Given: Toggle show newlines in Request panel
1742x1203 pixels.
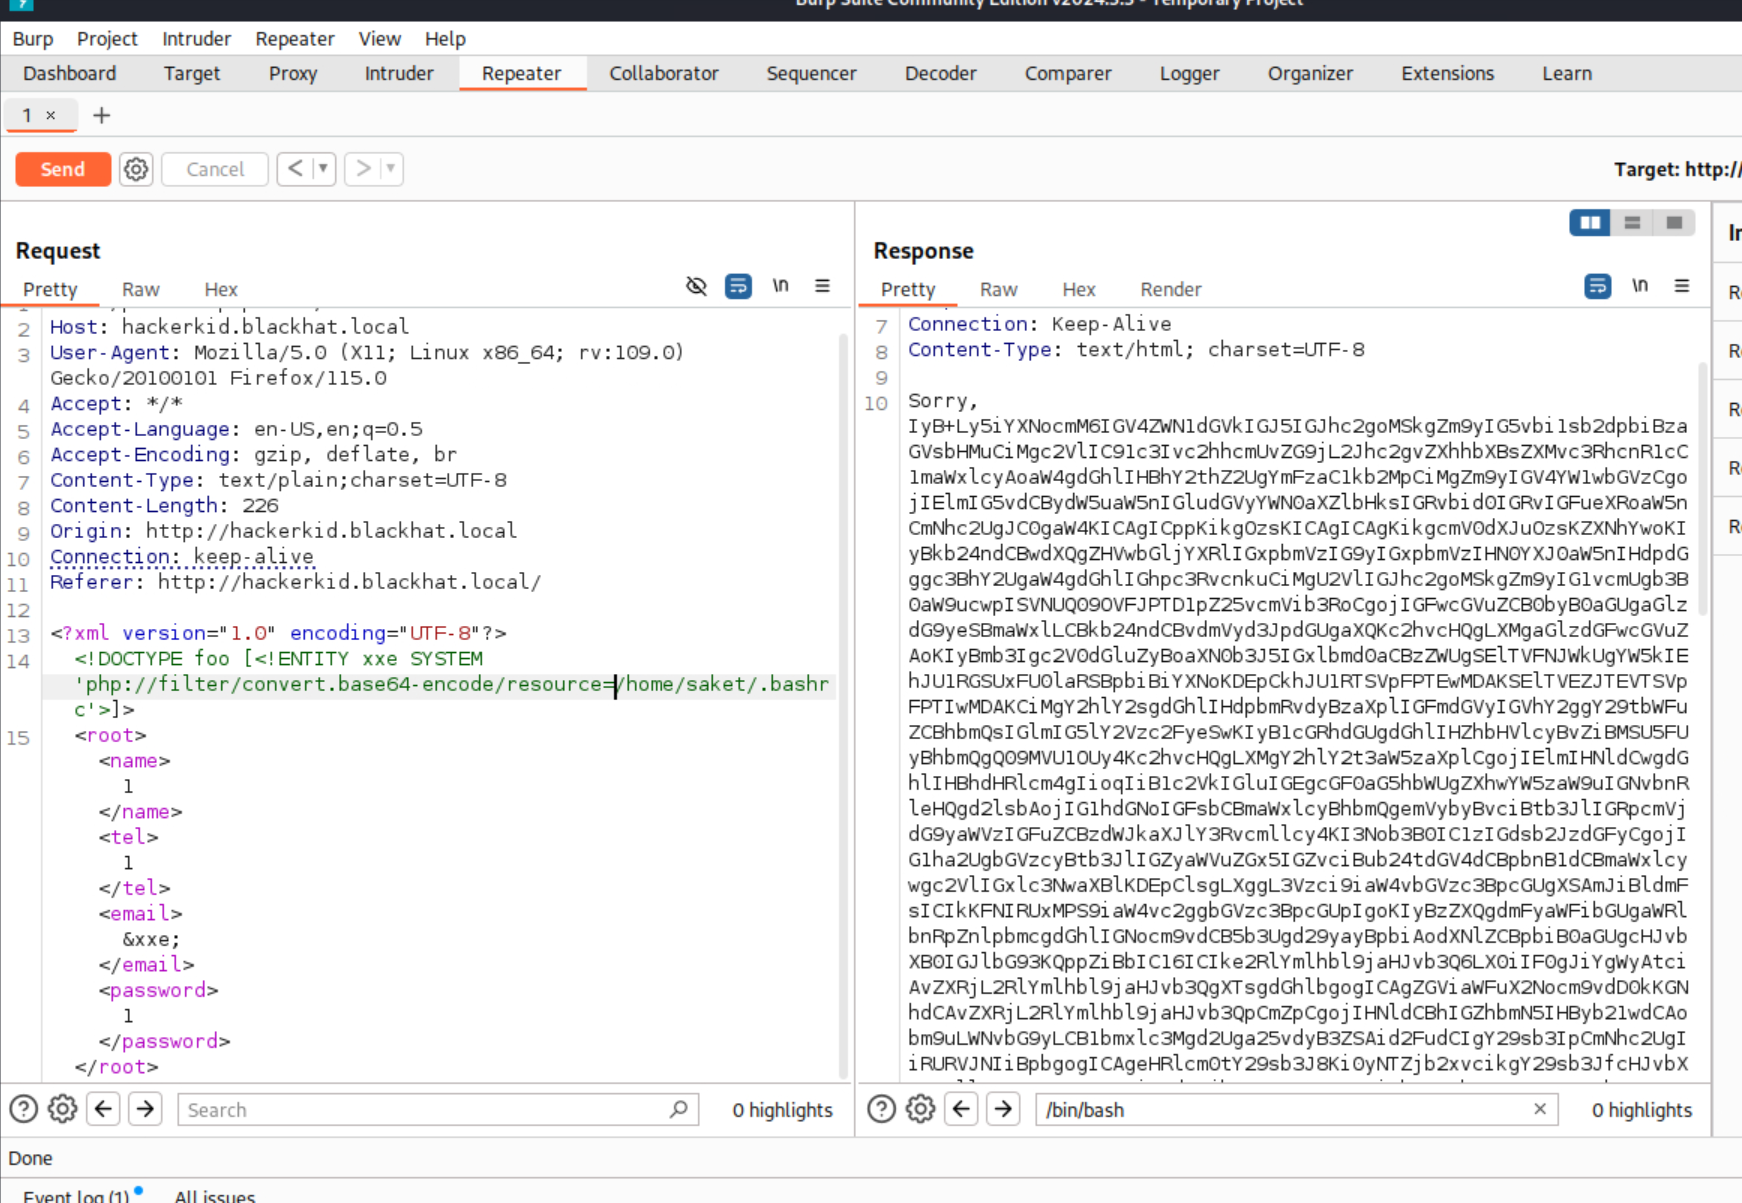Looking at the screenshot, I should 781,286.
